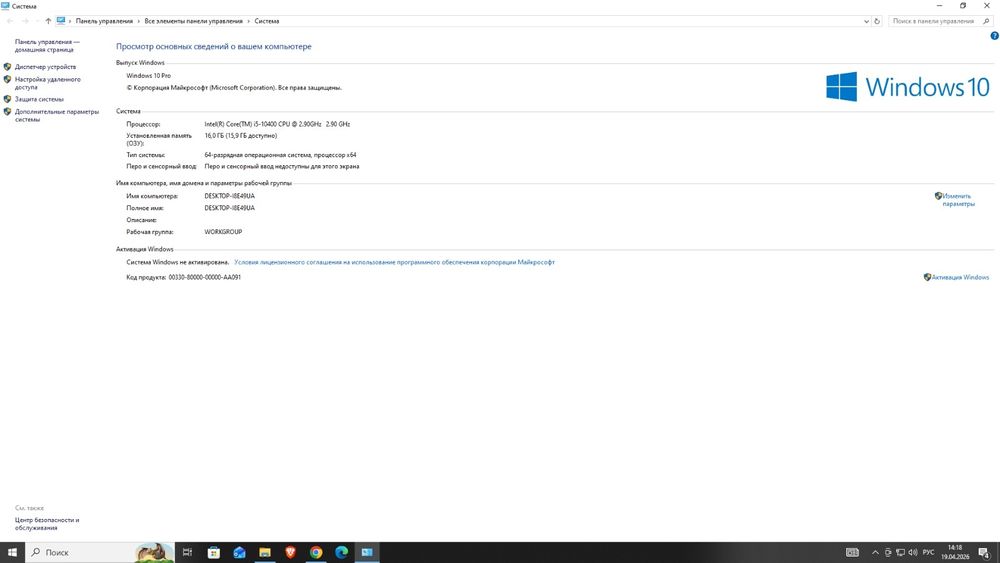Click the WORKGROUP value
The width and height of the screenshot is (1000, 563).
tap(223, 232)
